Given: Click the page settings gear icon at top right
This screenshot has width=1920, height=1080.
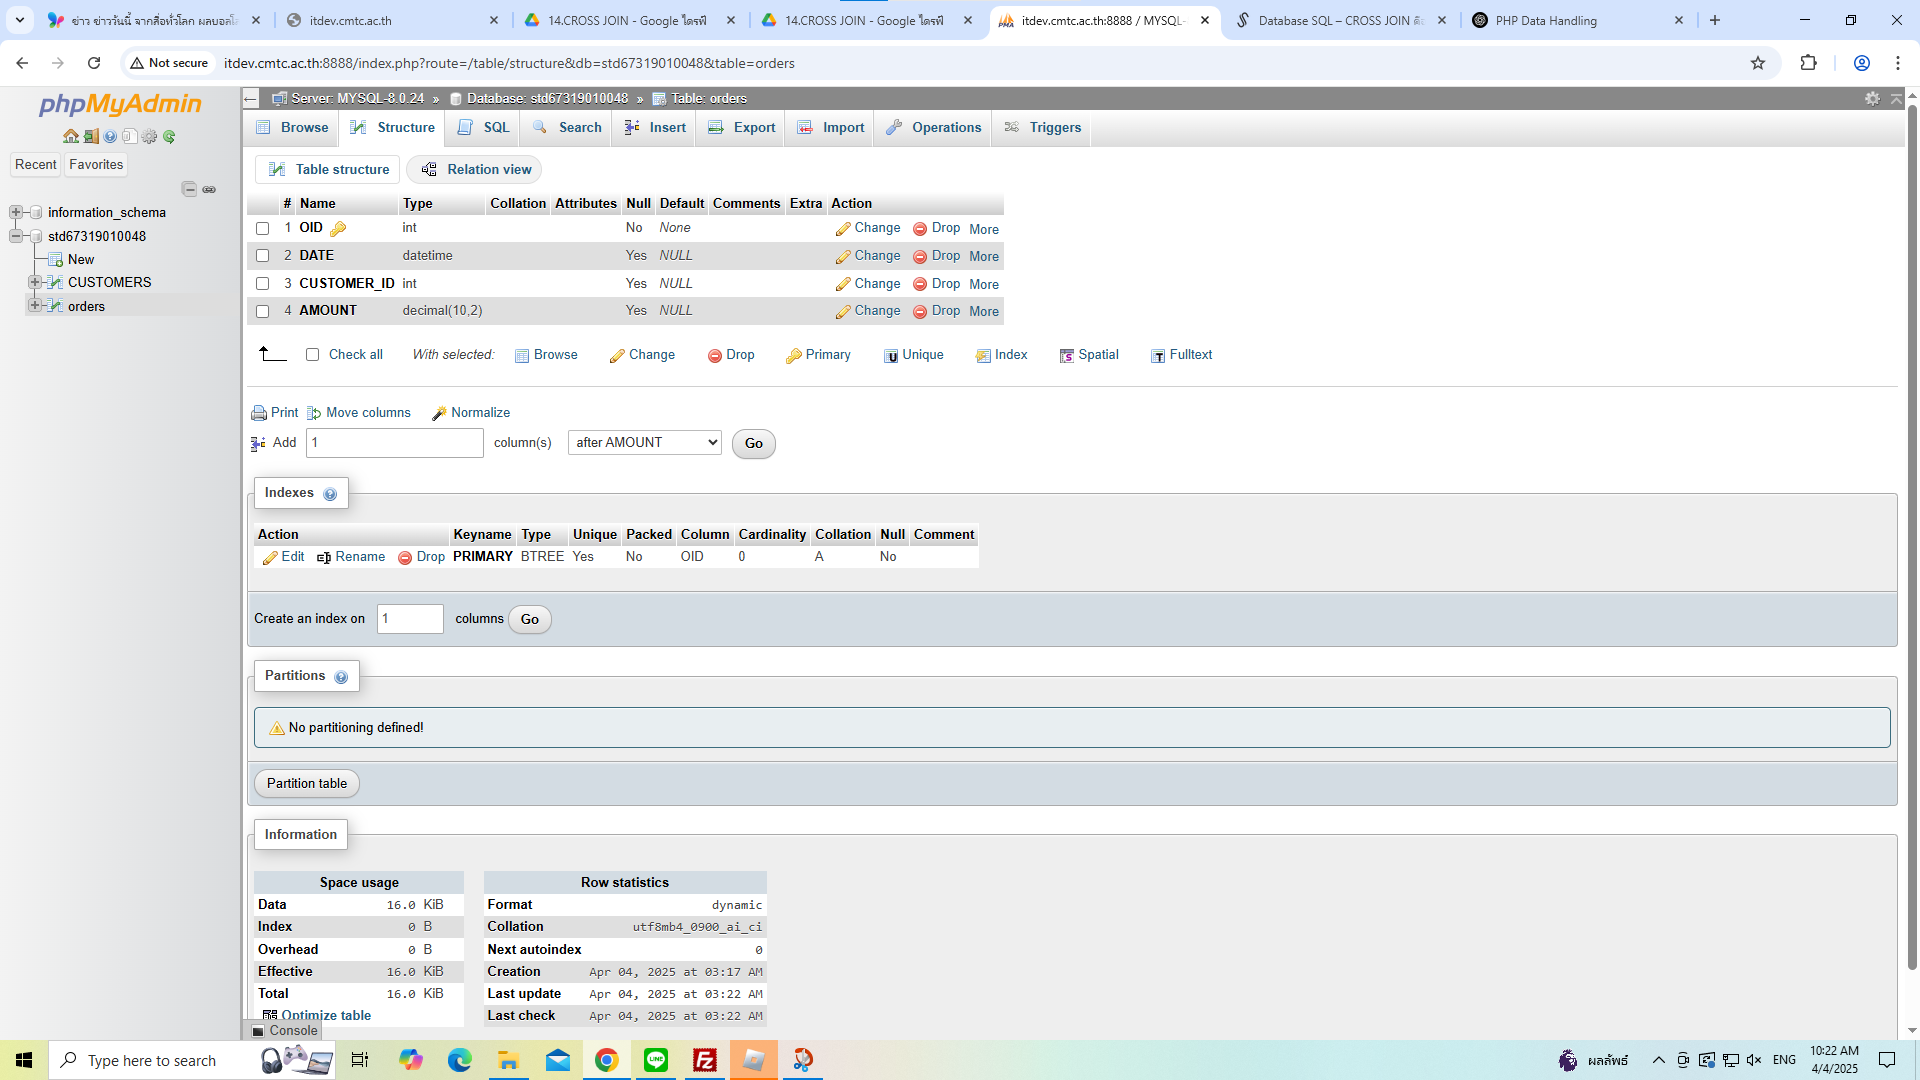Looking at the screenshot, I should pyautogui.click(x=1872, y=98).
